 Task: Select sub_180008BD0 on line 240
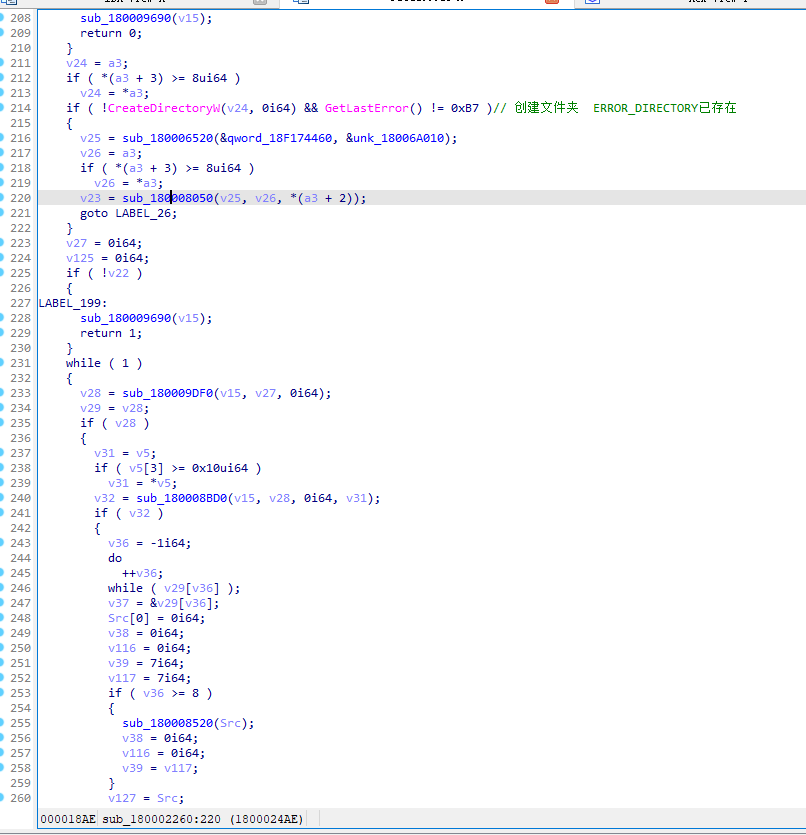pos(182,498)
